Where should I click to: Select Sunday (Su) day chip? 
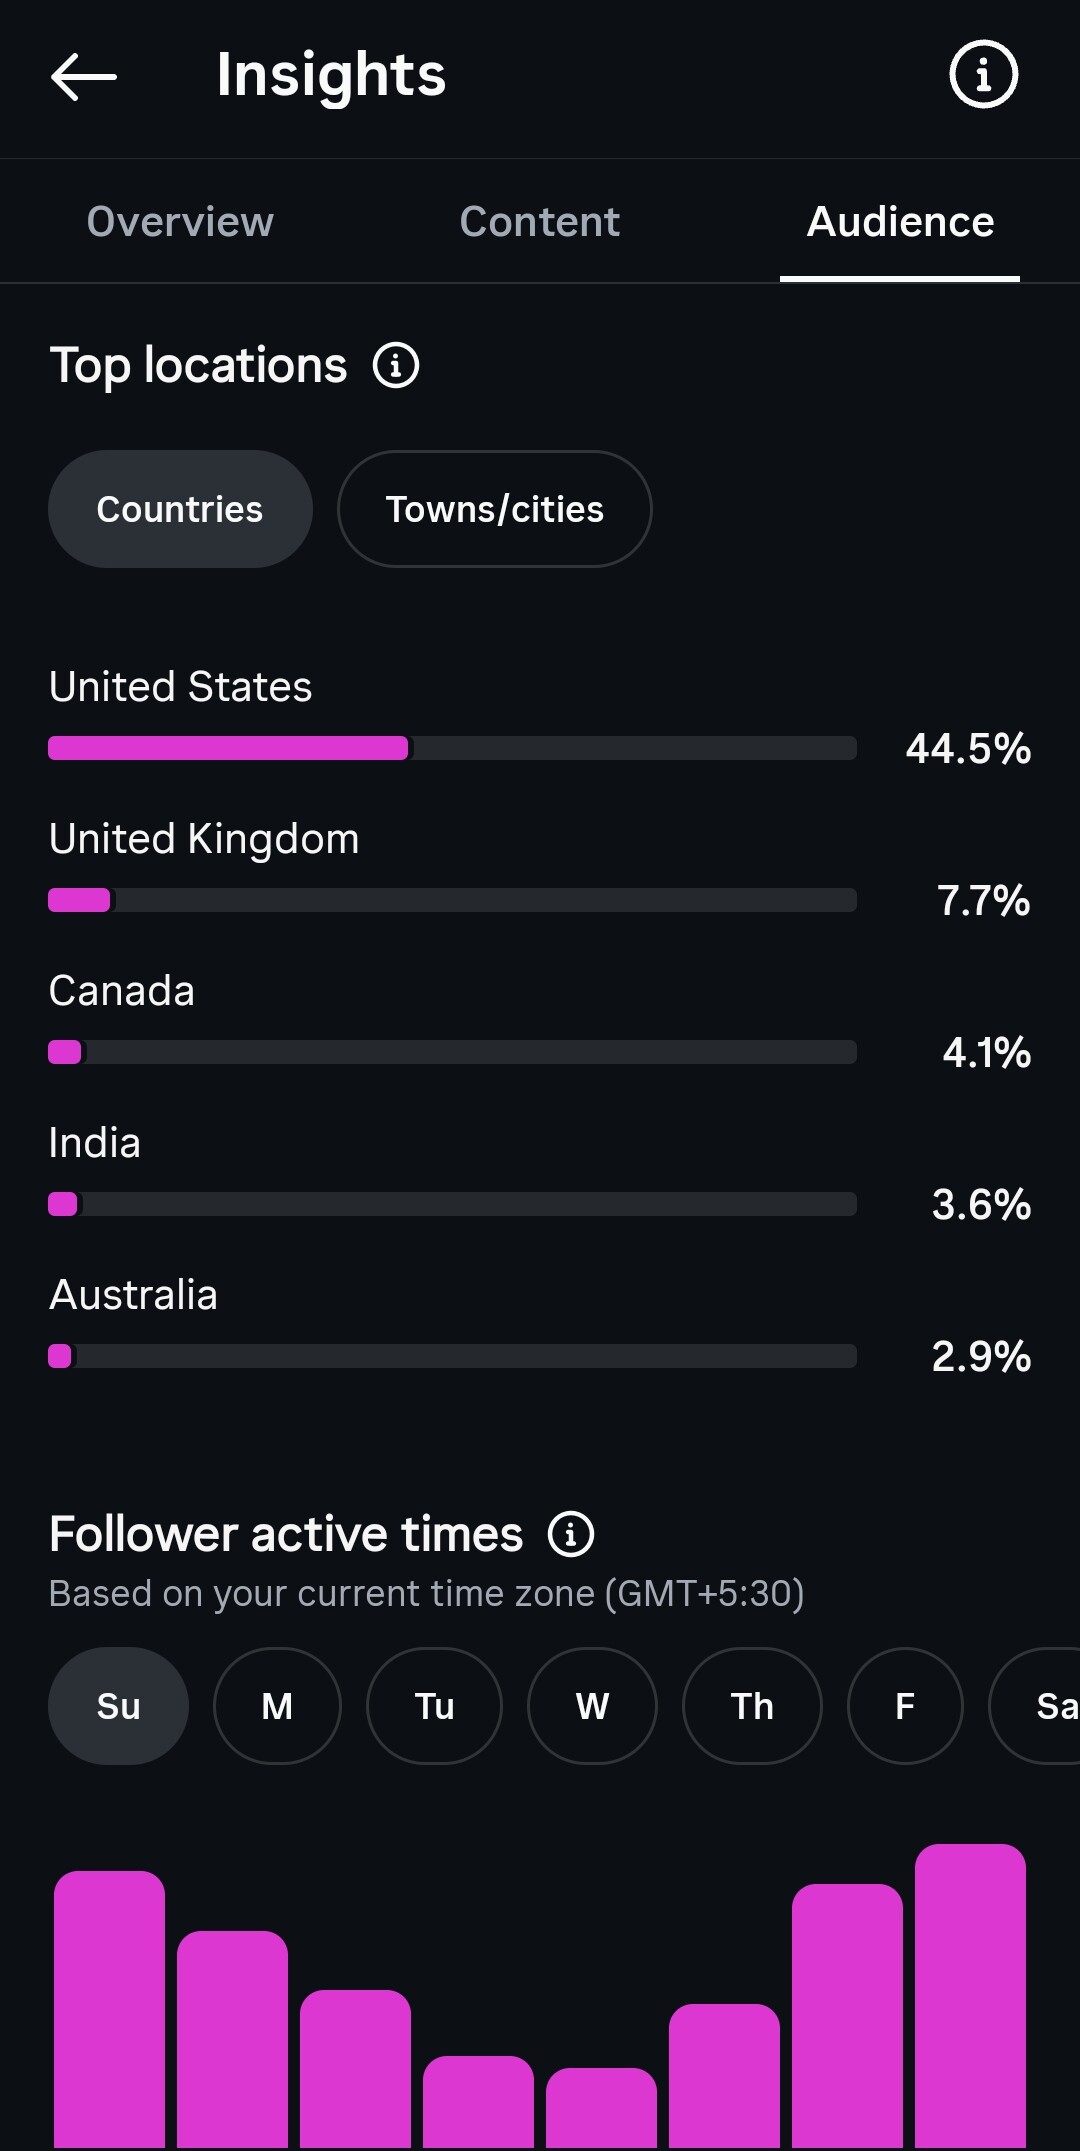(118, 1706)
